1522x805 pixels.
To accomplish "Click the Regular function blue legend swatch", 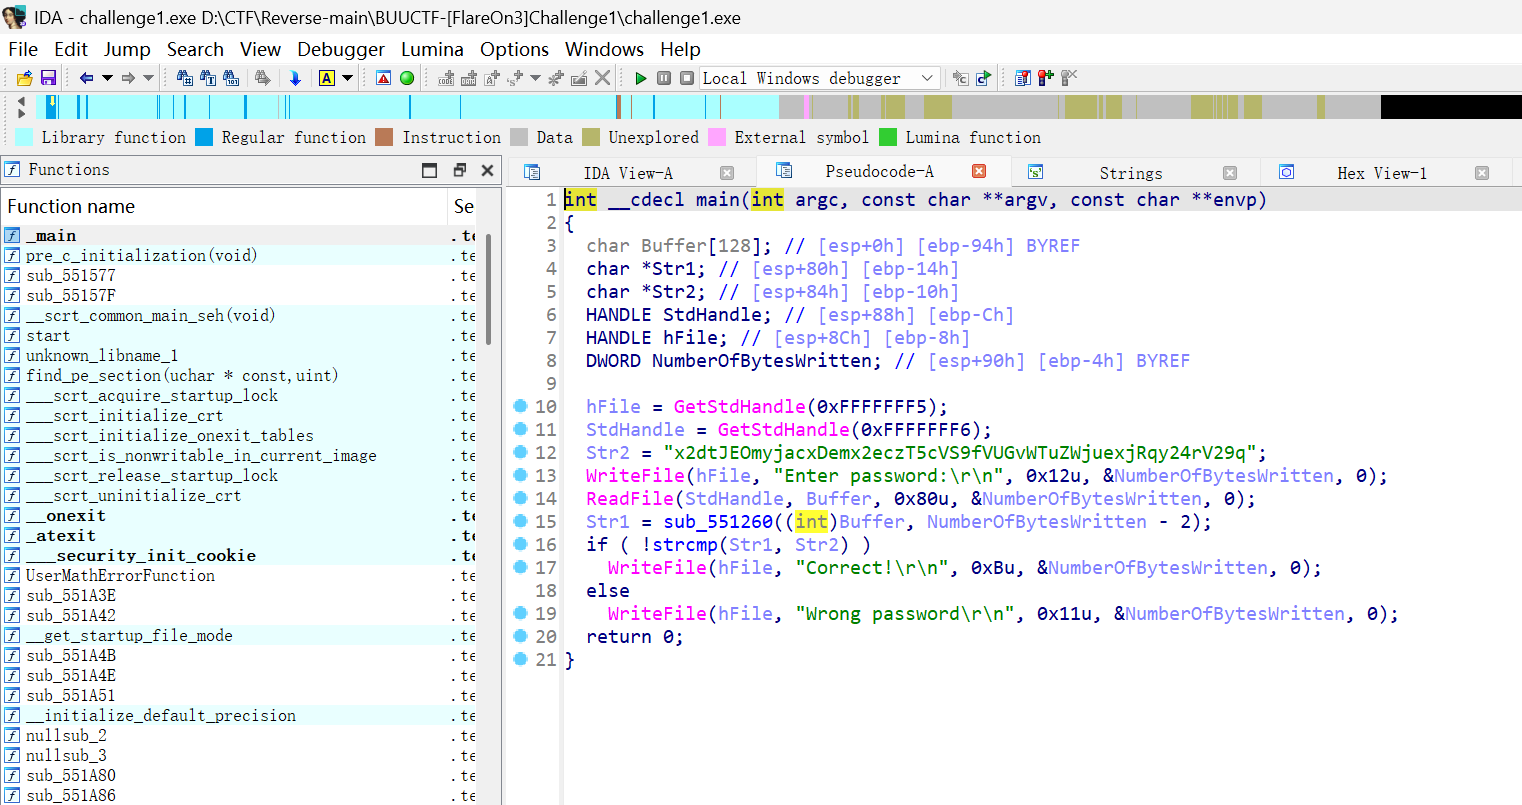I will pyautogui.click(x=204, y=137).
